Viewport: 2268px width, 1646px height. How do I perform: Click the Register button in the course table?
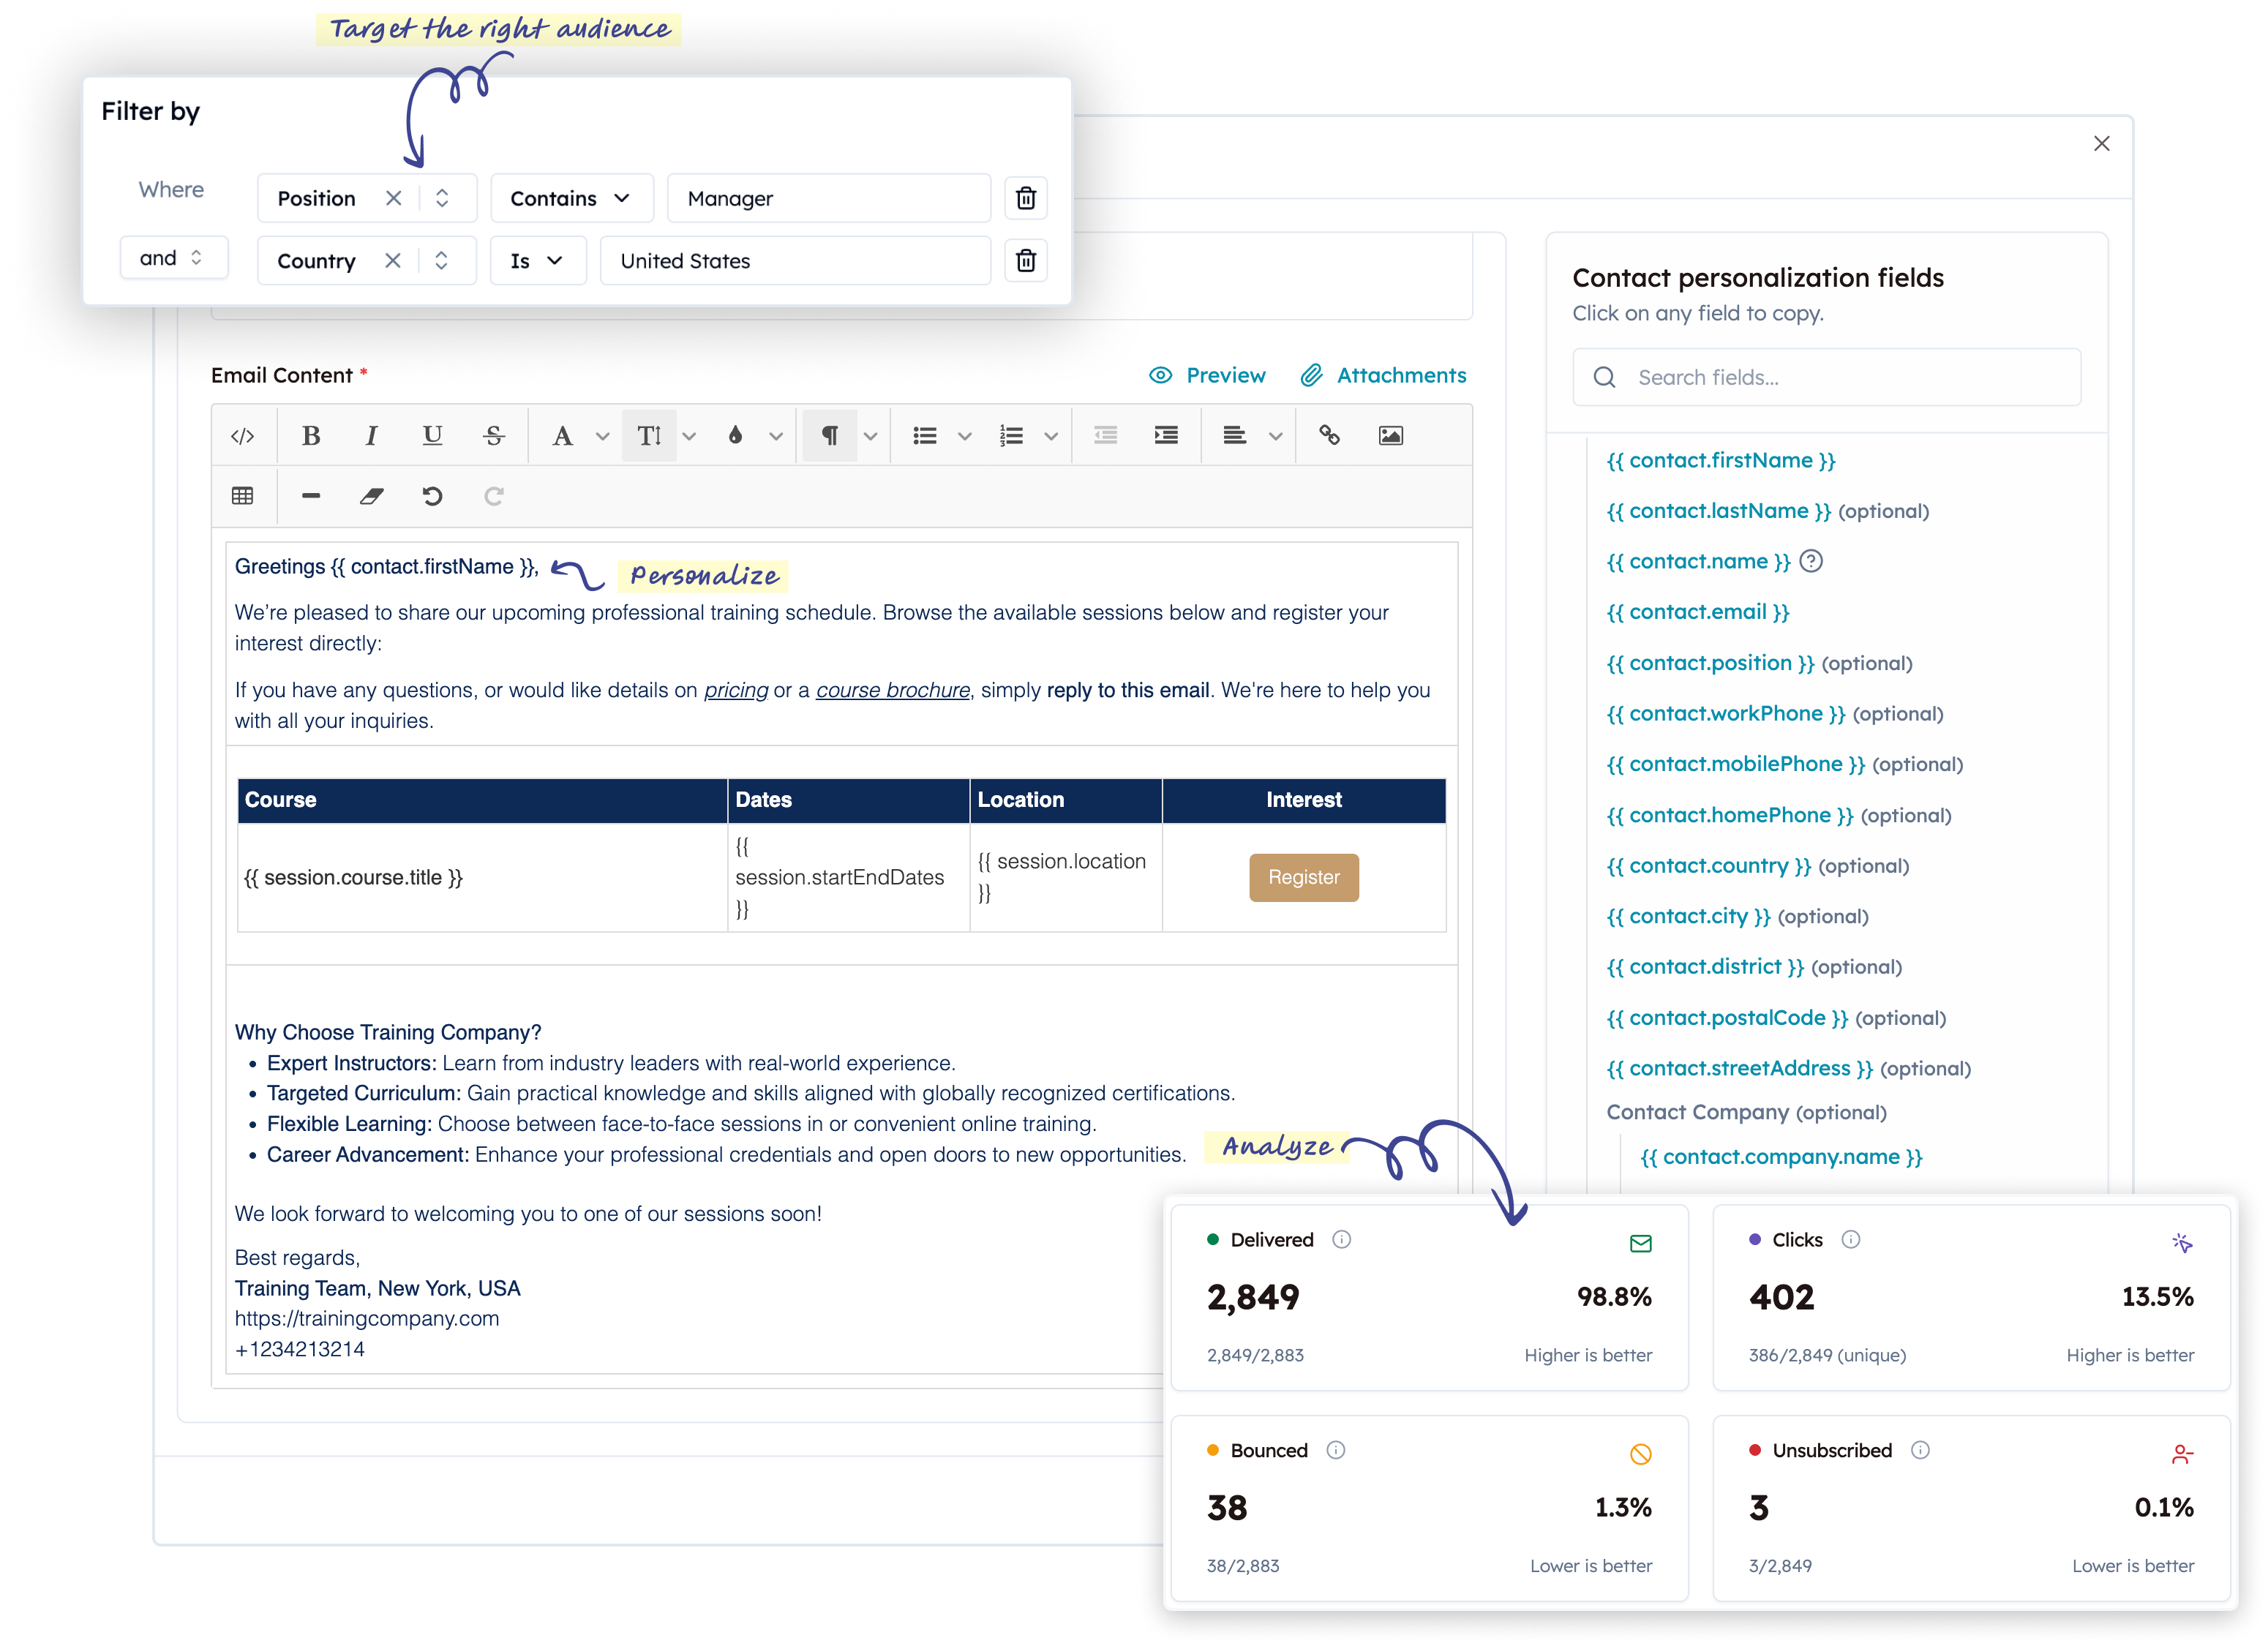pos(1303,877)
